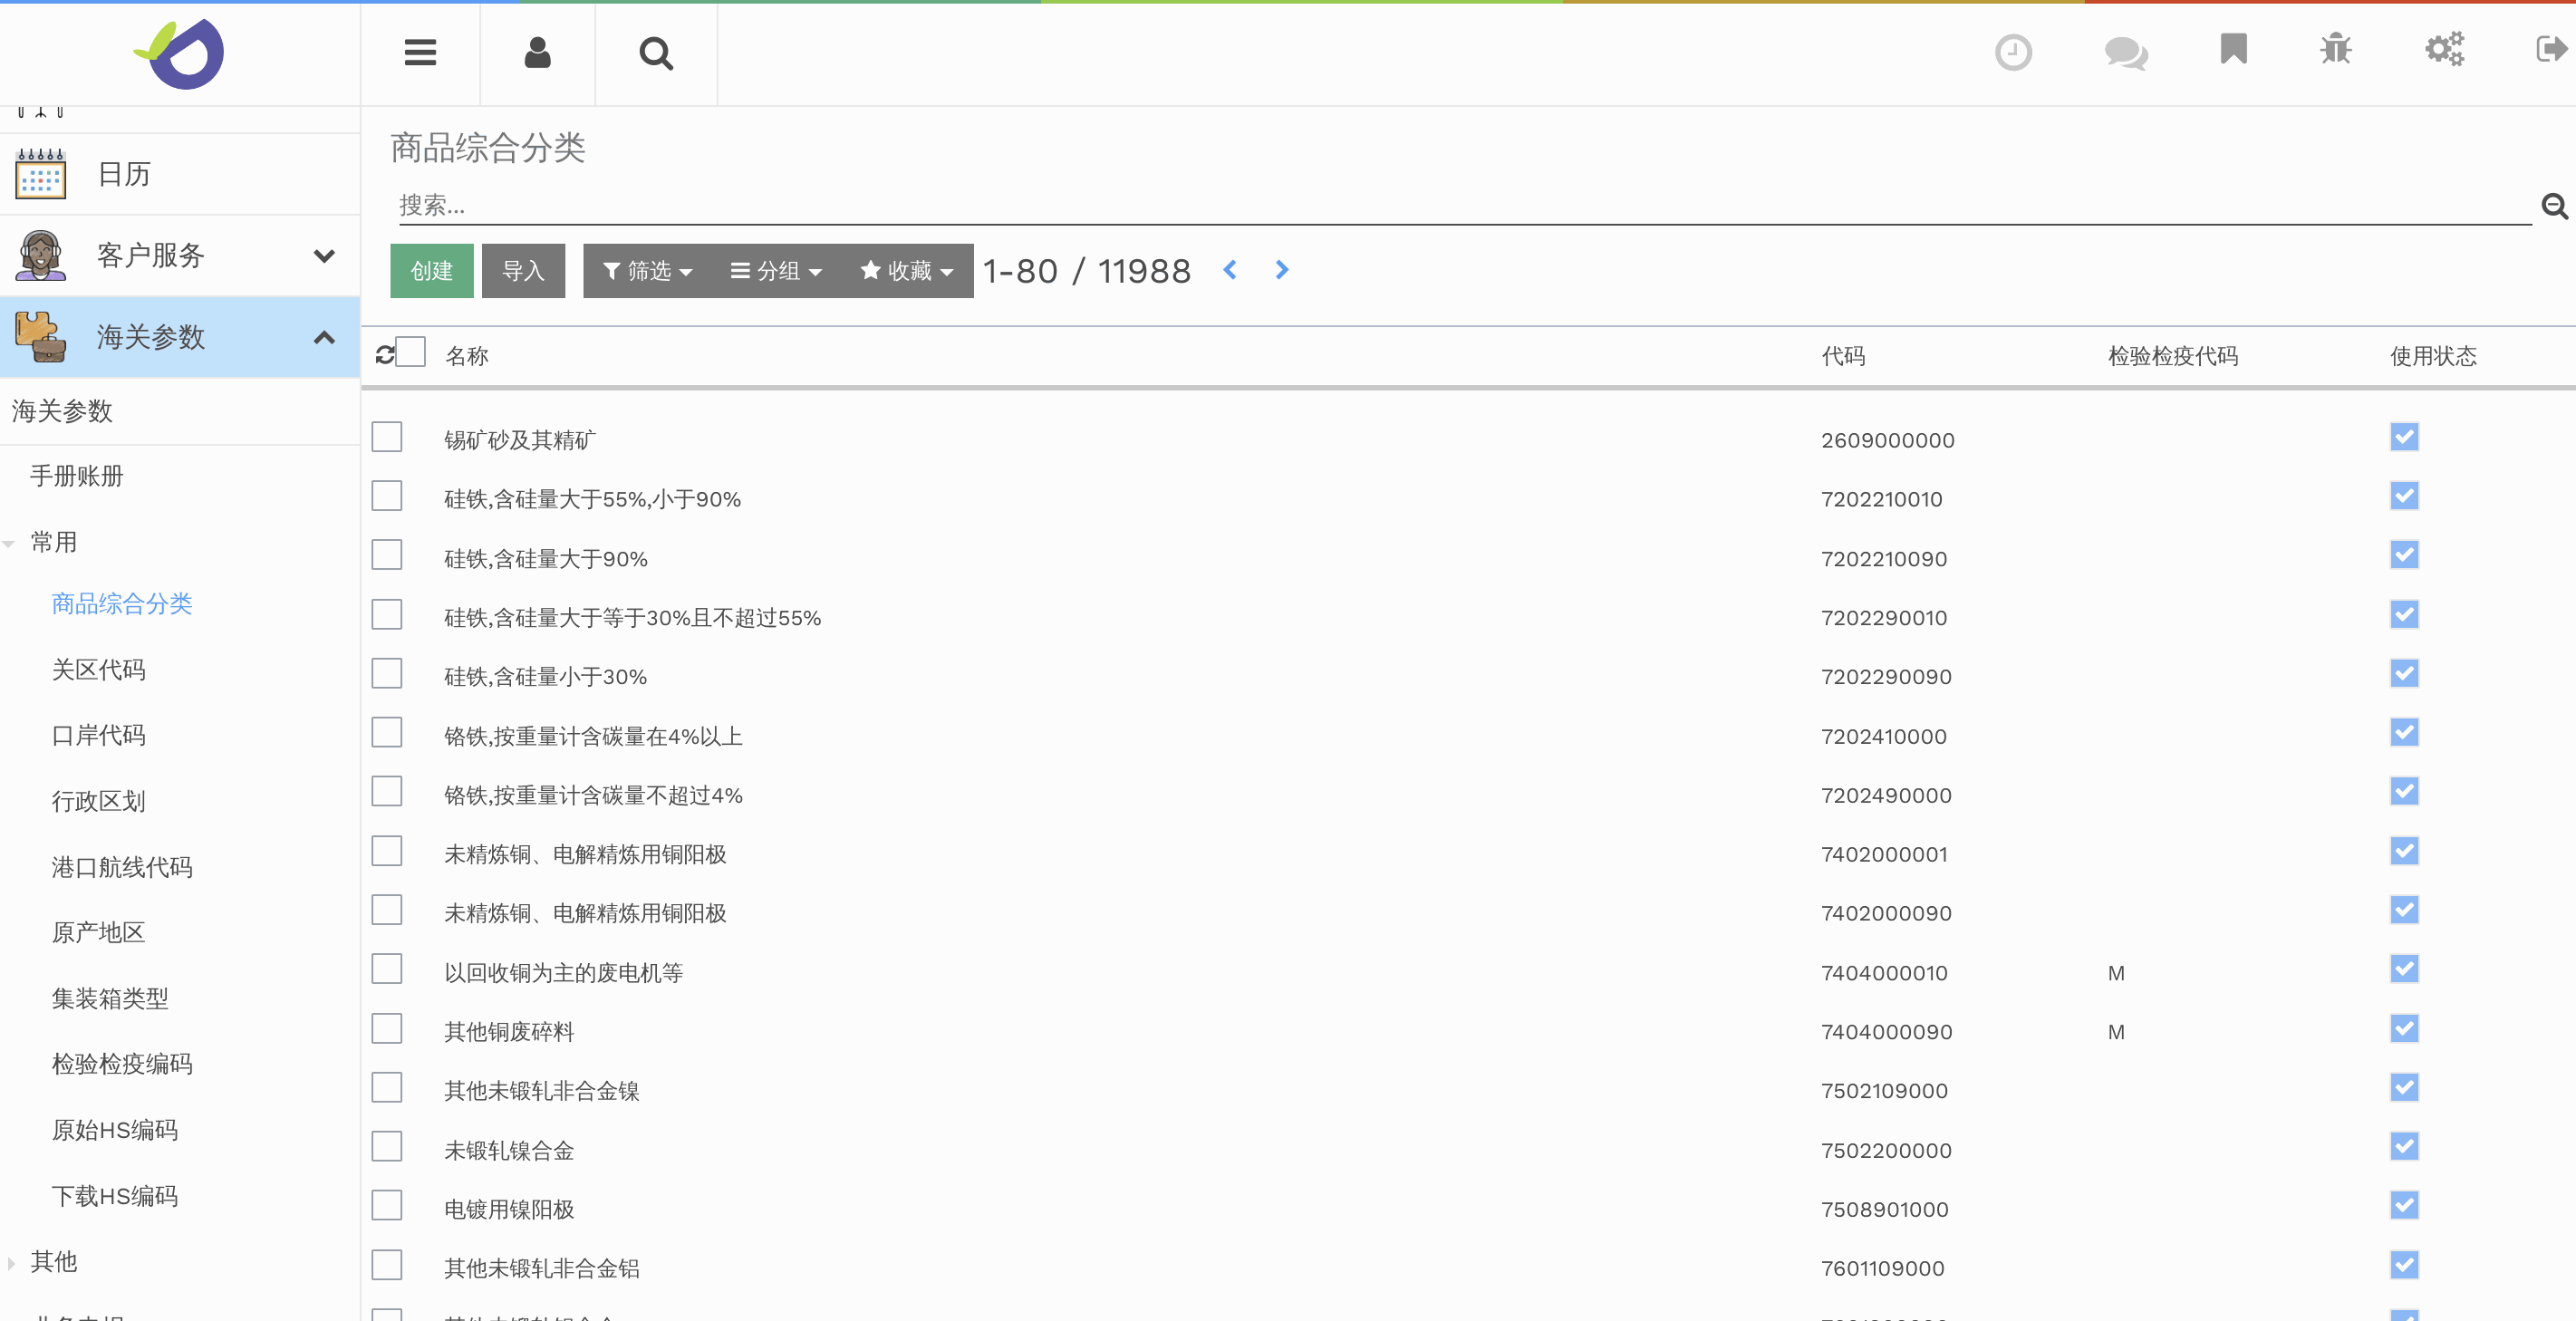Click the green 创建 button
The image size is (2576, 1321).
(431, 271)
